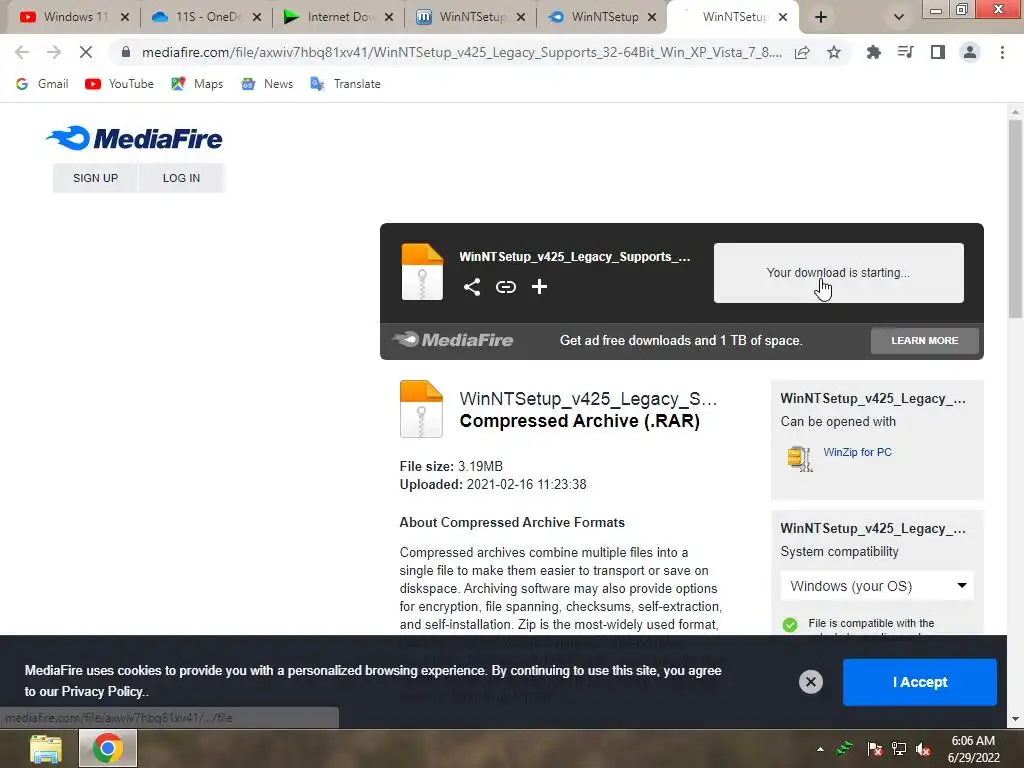Show hidden tray icons arrow
This screenshot has width=1024, height=768.
point(820,749)
